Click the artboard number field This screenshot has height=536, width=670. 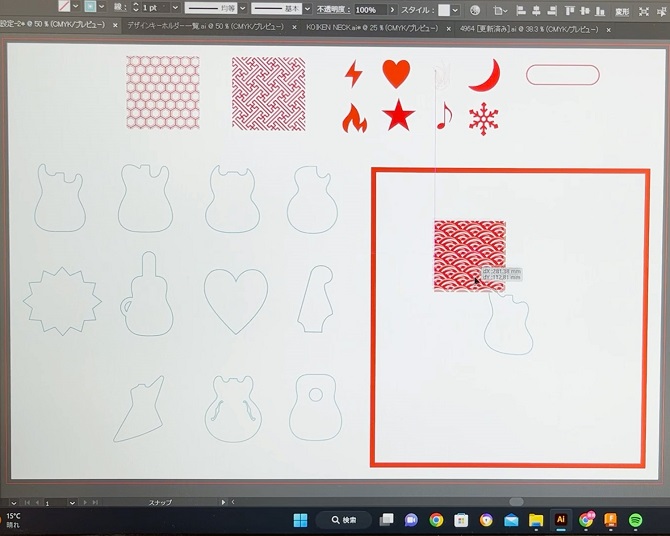(55, 503)
